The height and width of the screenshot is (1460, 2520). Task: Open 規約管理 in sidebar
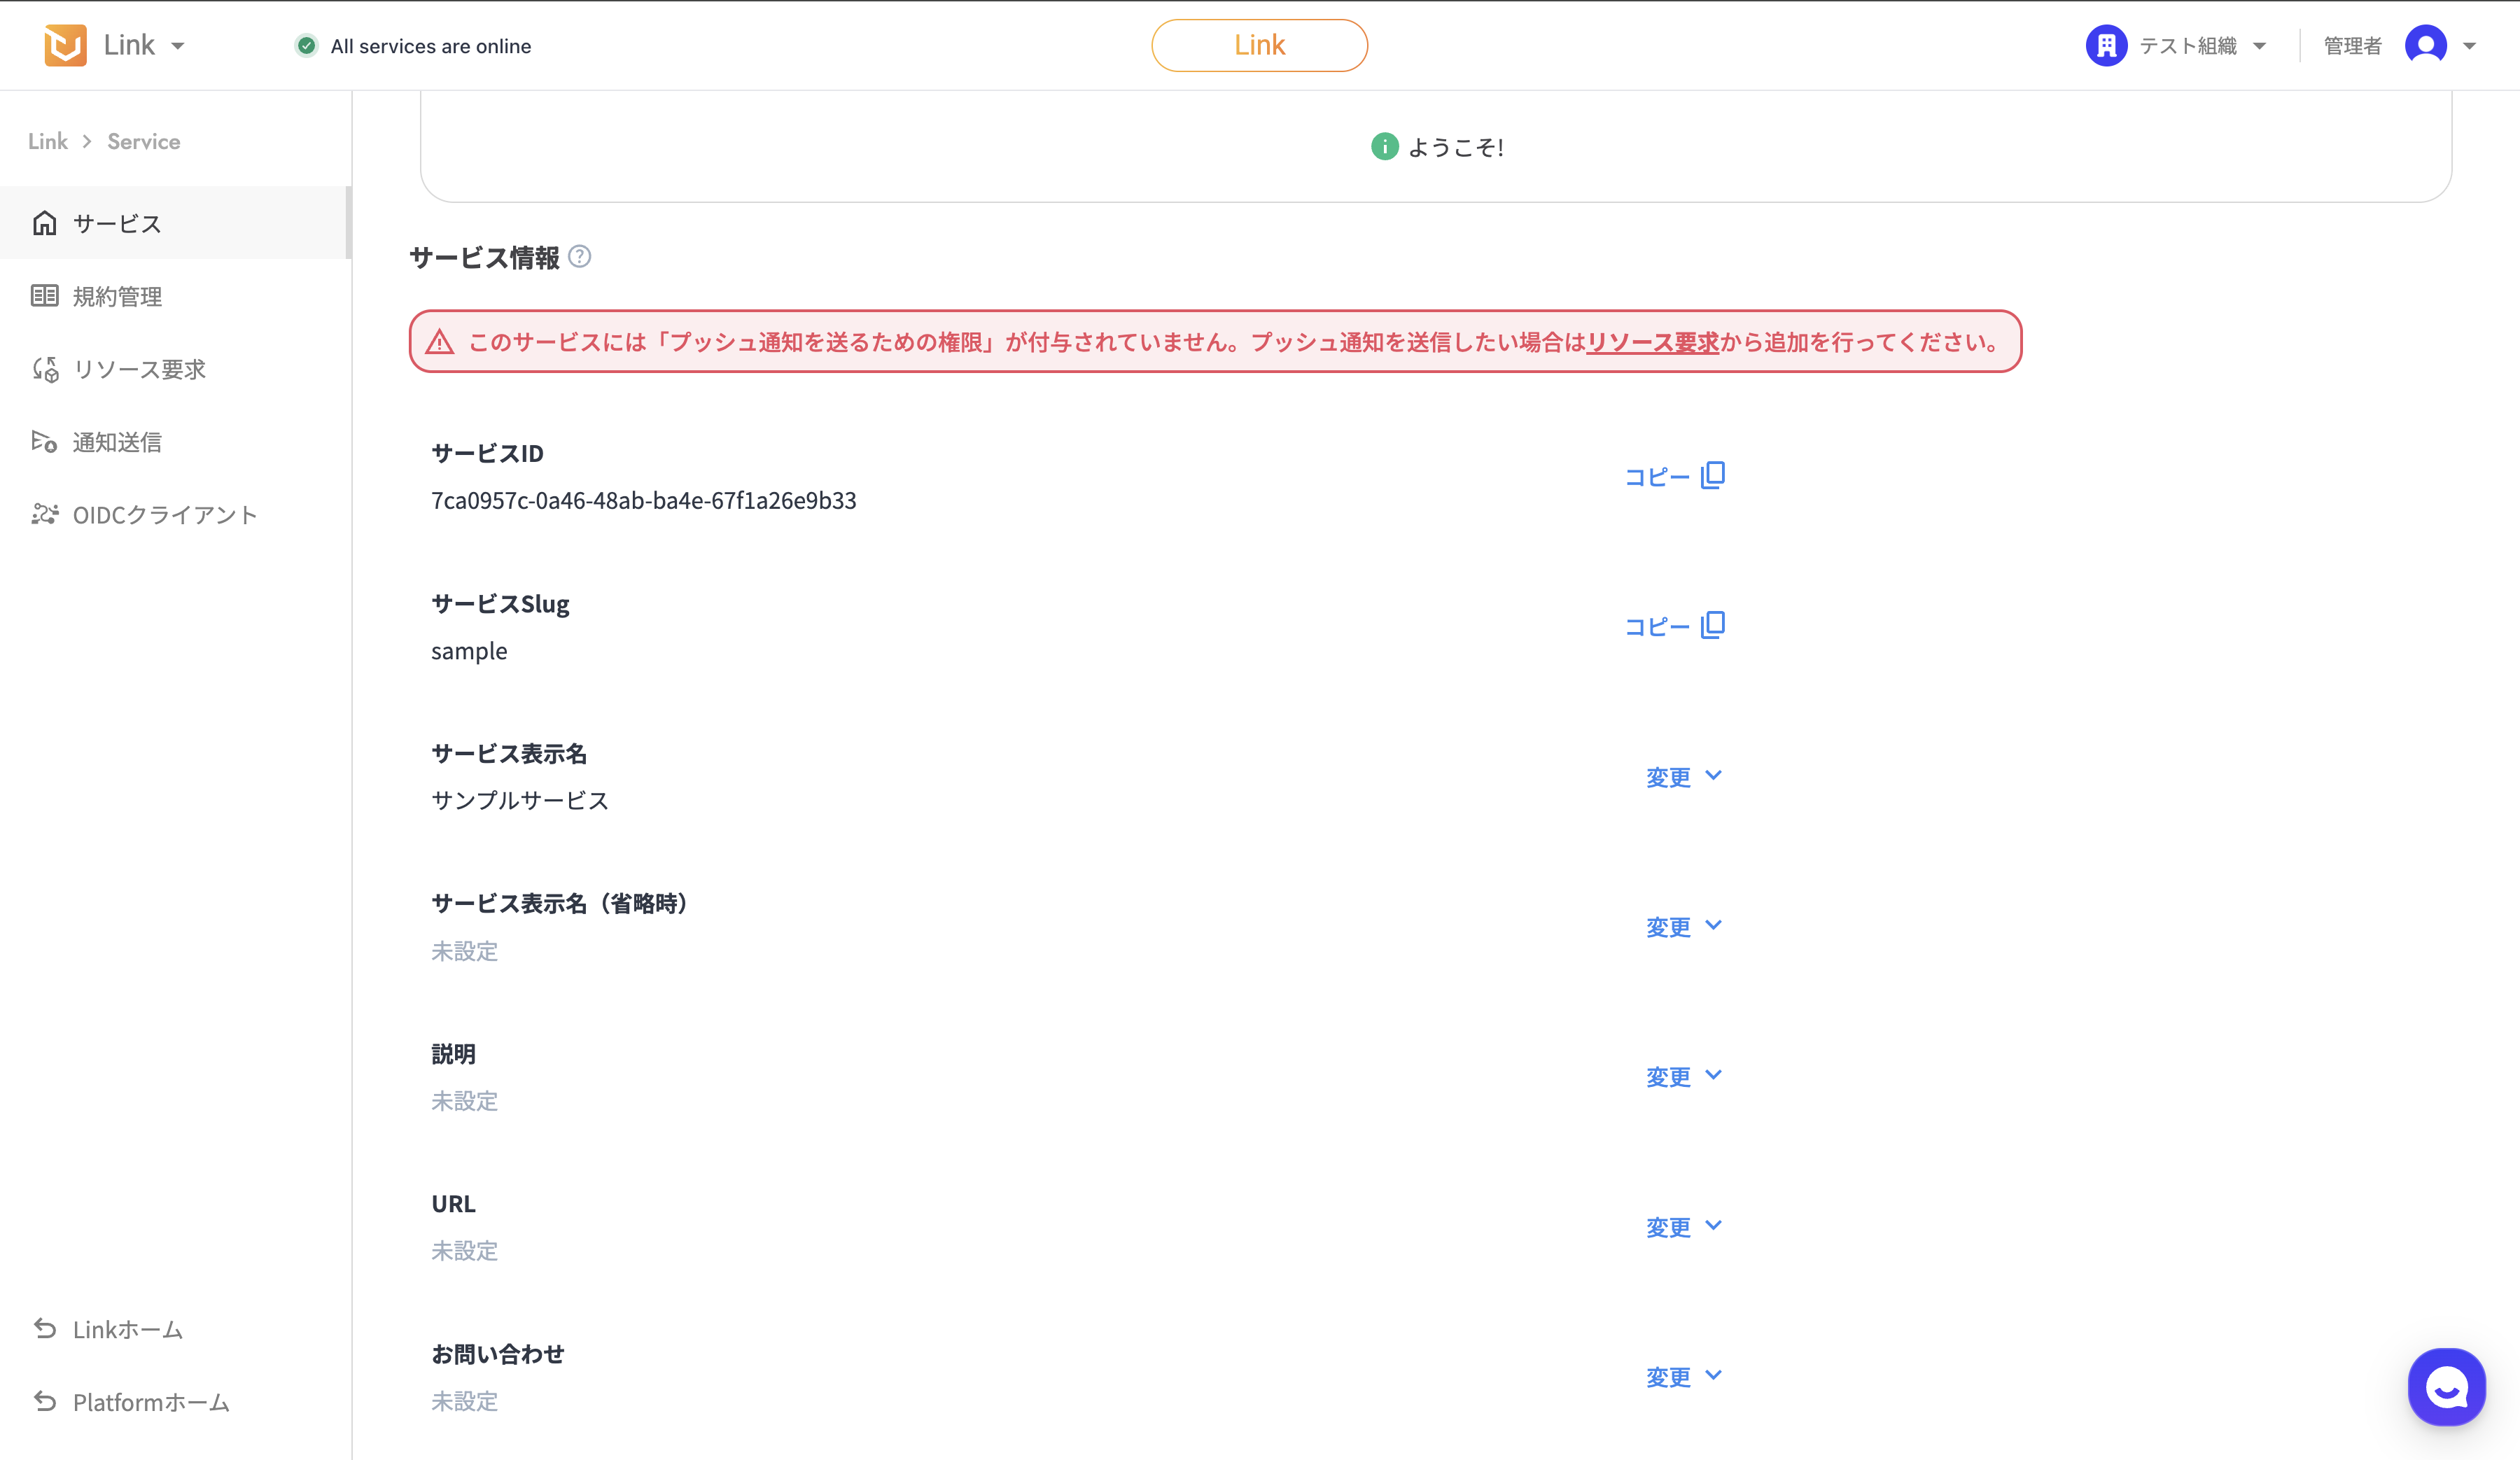pyautogui.click(x=117, y=296)
